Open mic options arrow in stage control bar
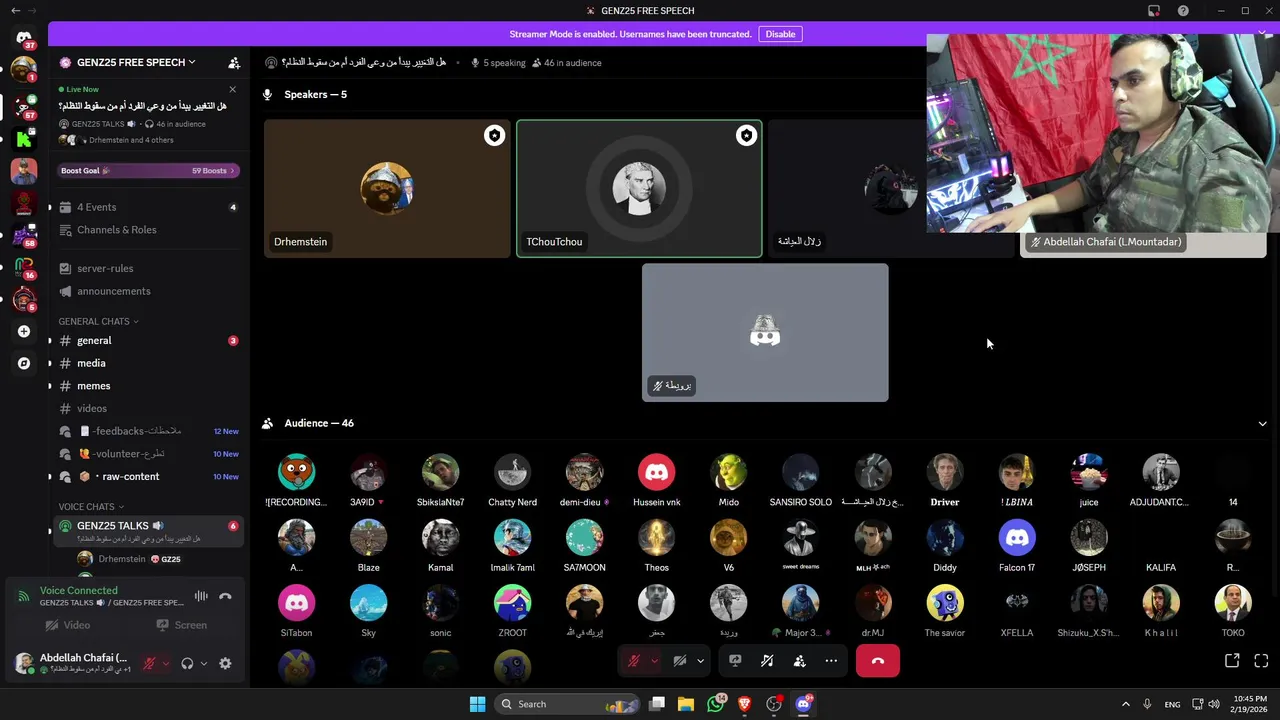 tap(655, 661)
